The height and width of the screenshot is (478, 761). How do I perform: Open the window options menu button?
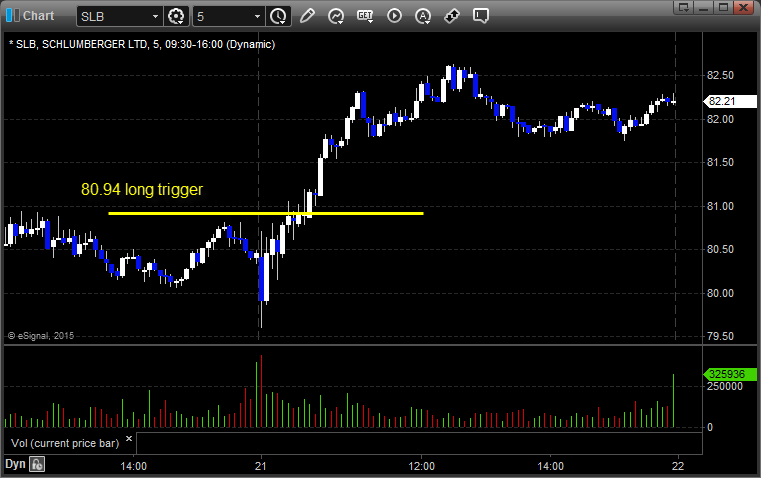[683, 7]
